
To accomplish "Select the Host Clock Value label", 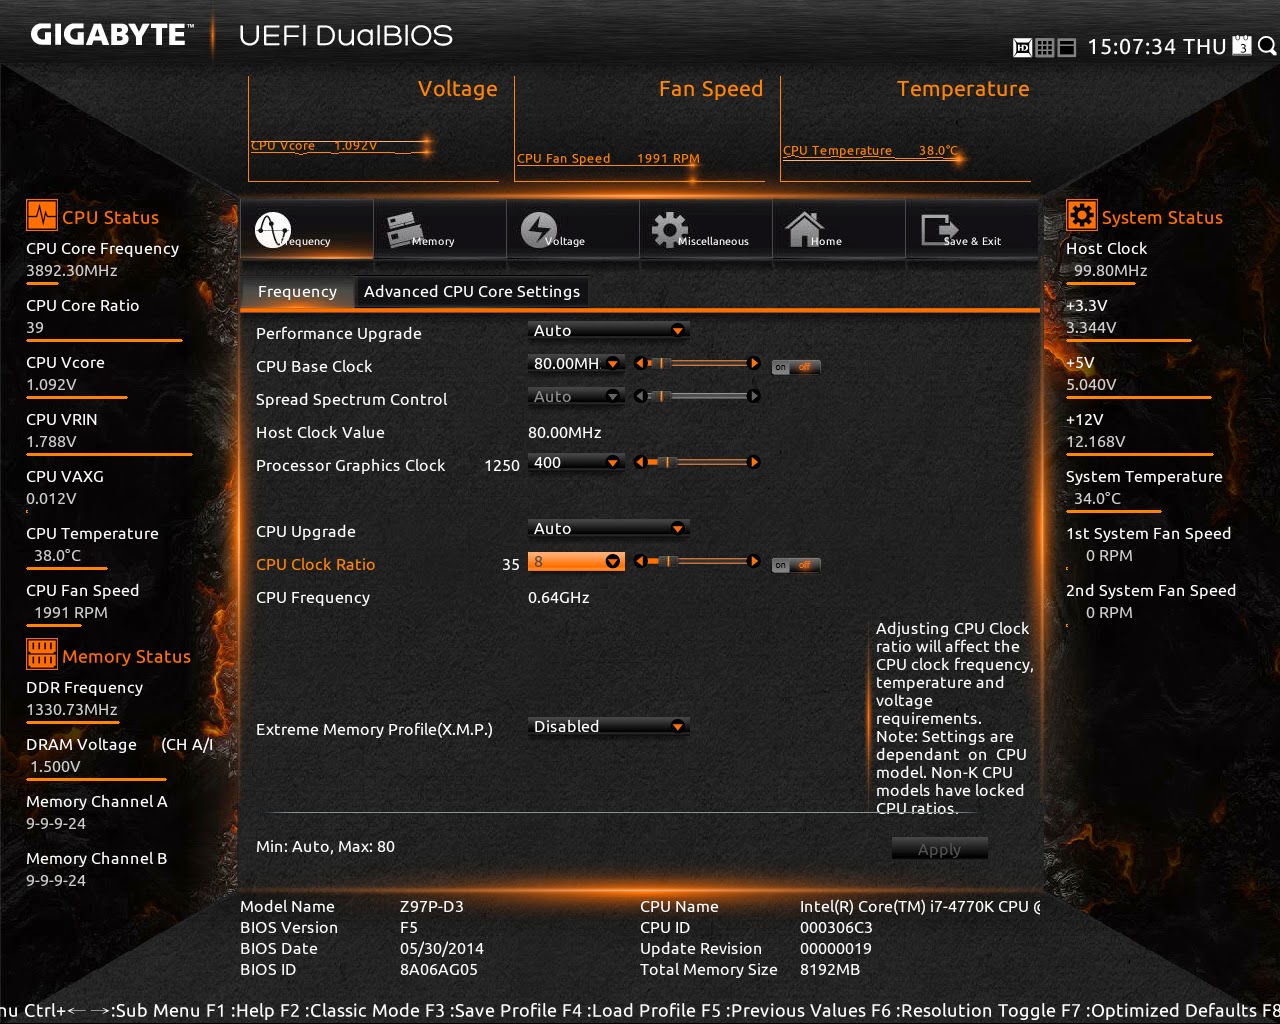I will tap(320, 433).
